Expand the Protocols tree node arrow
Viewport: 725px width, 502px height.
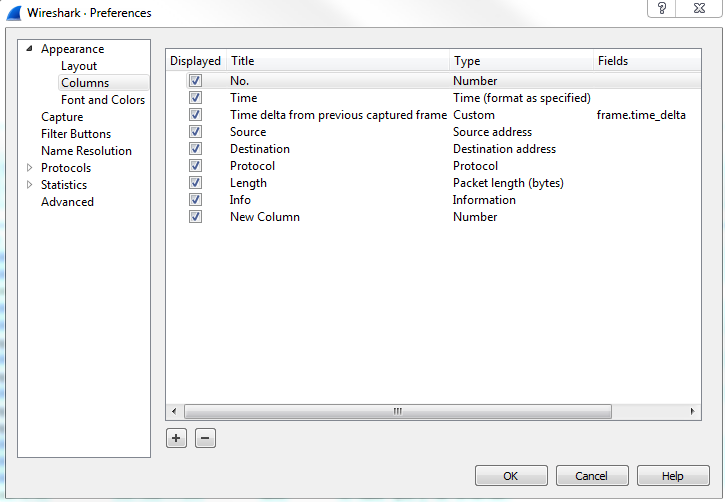pyautogui.click(x=30, y=167)
